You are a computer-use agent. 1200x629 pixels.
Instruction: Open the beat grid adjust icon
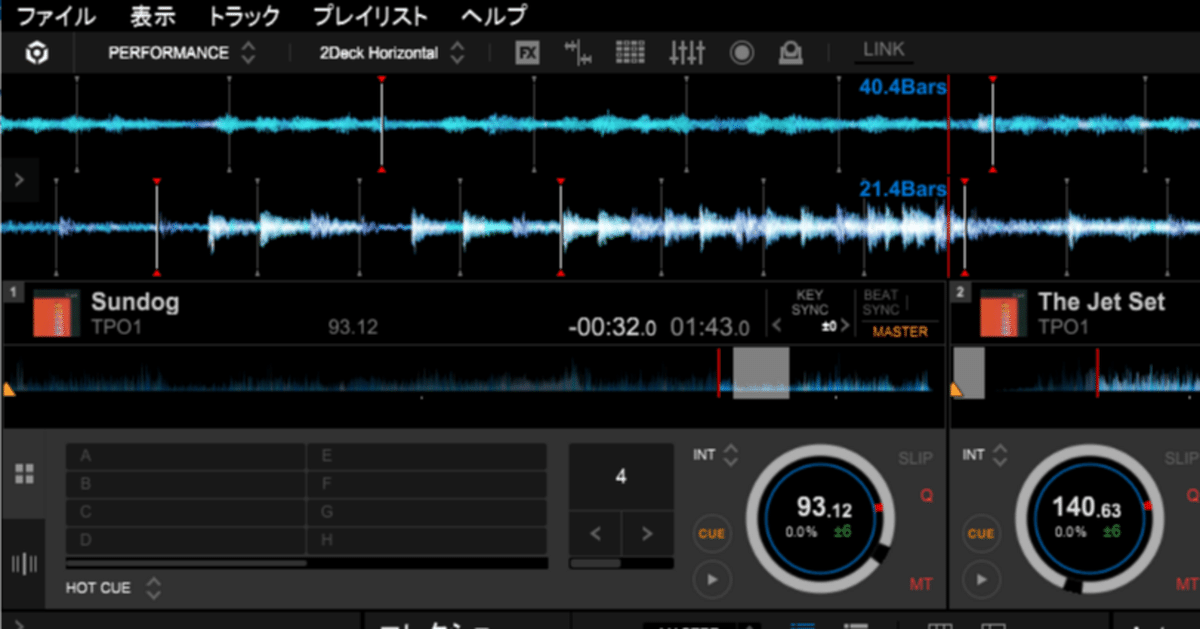578,53
